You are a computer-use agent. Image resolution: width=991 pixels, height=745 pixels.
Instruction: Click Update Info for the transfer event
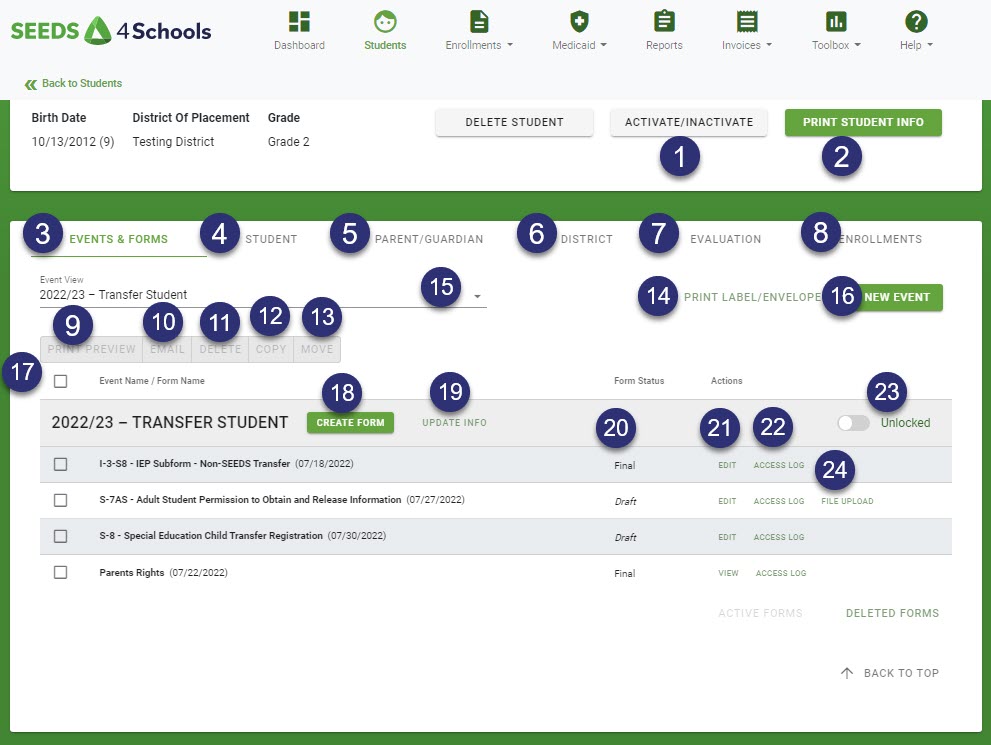[454, 423]
